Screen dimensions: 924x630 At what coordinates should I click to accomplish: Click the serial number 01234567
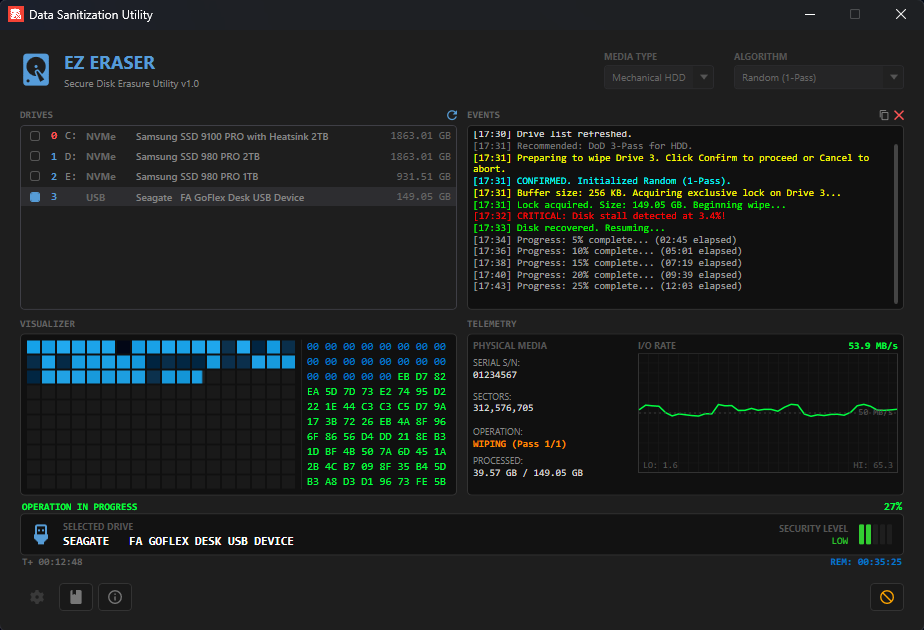[494, 375]
